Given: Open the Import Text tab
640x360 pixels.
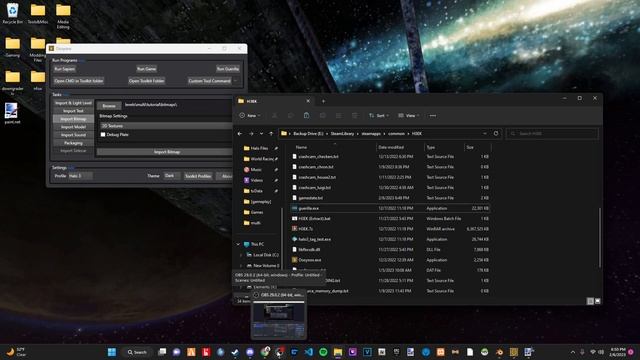Looking at the screenshot, I should [73, 111].
